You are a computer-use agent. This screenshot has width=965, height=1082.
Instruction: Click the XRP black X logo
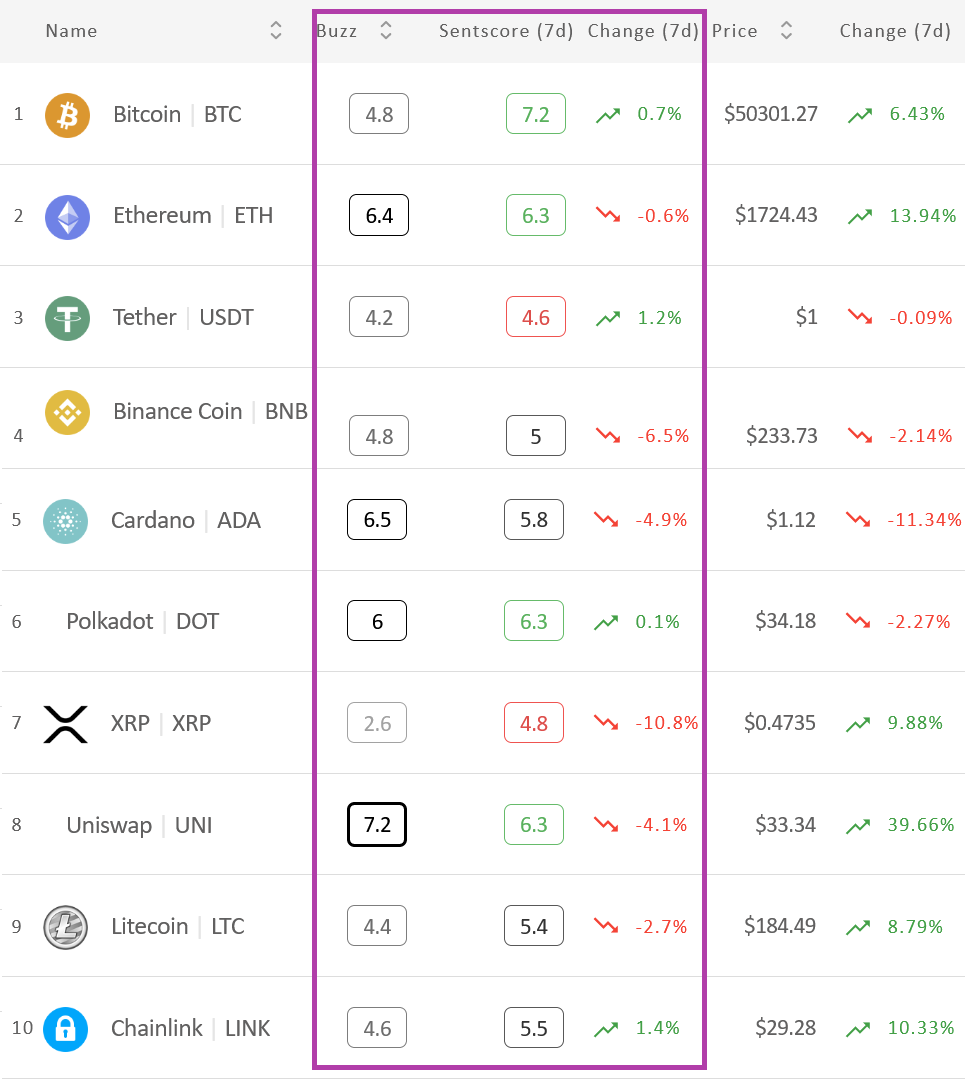coord(66,725)
